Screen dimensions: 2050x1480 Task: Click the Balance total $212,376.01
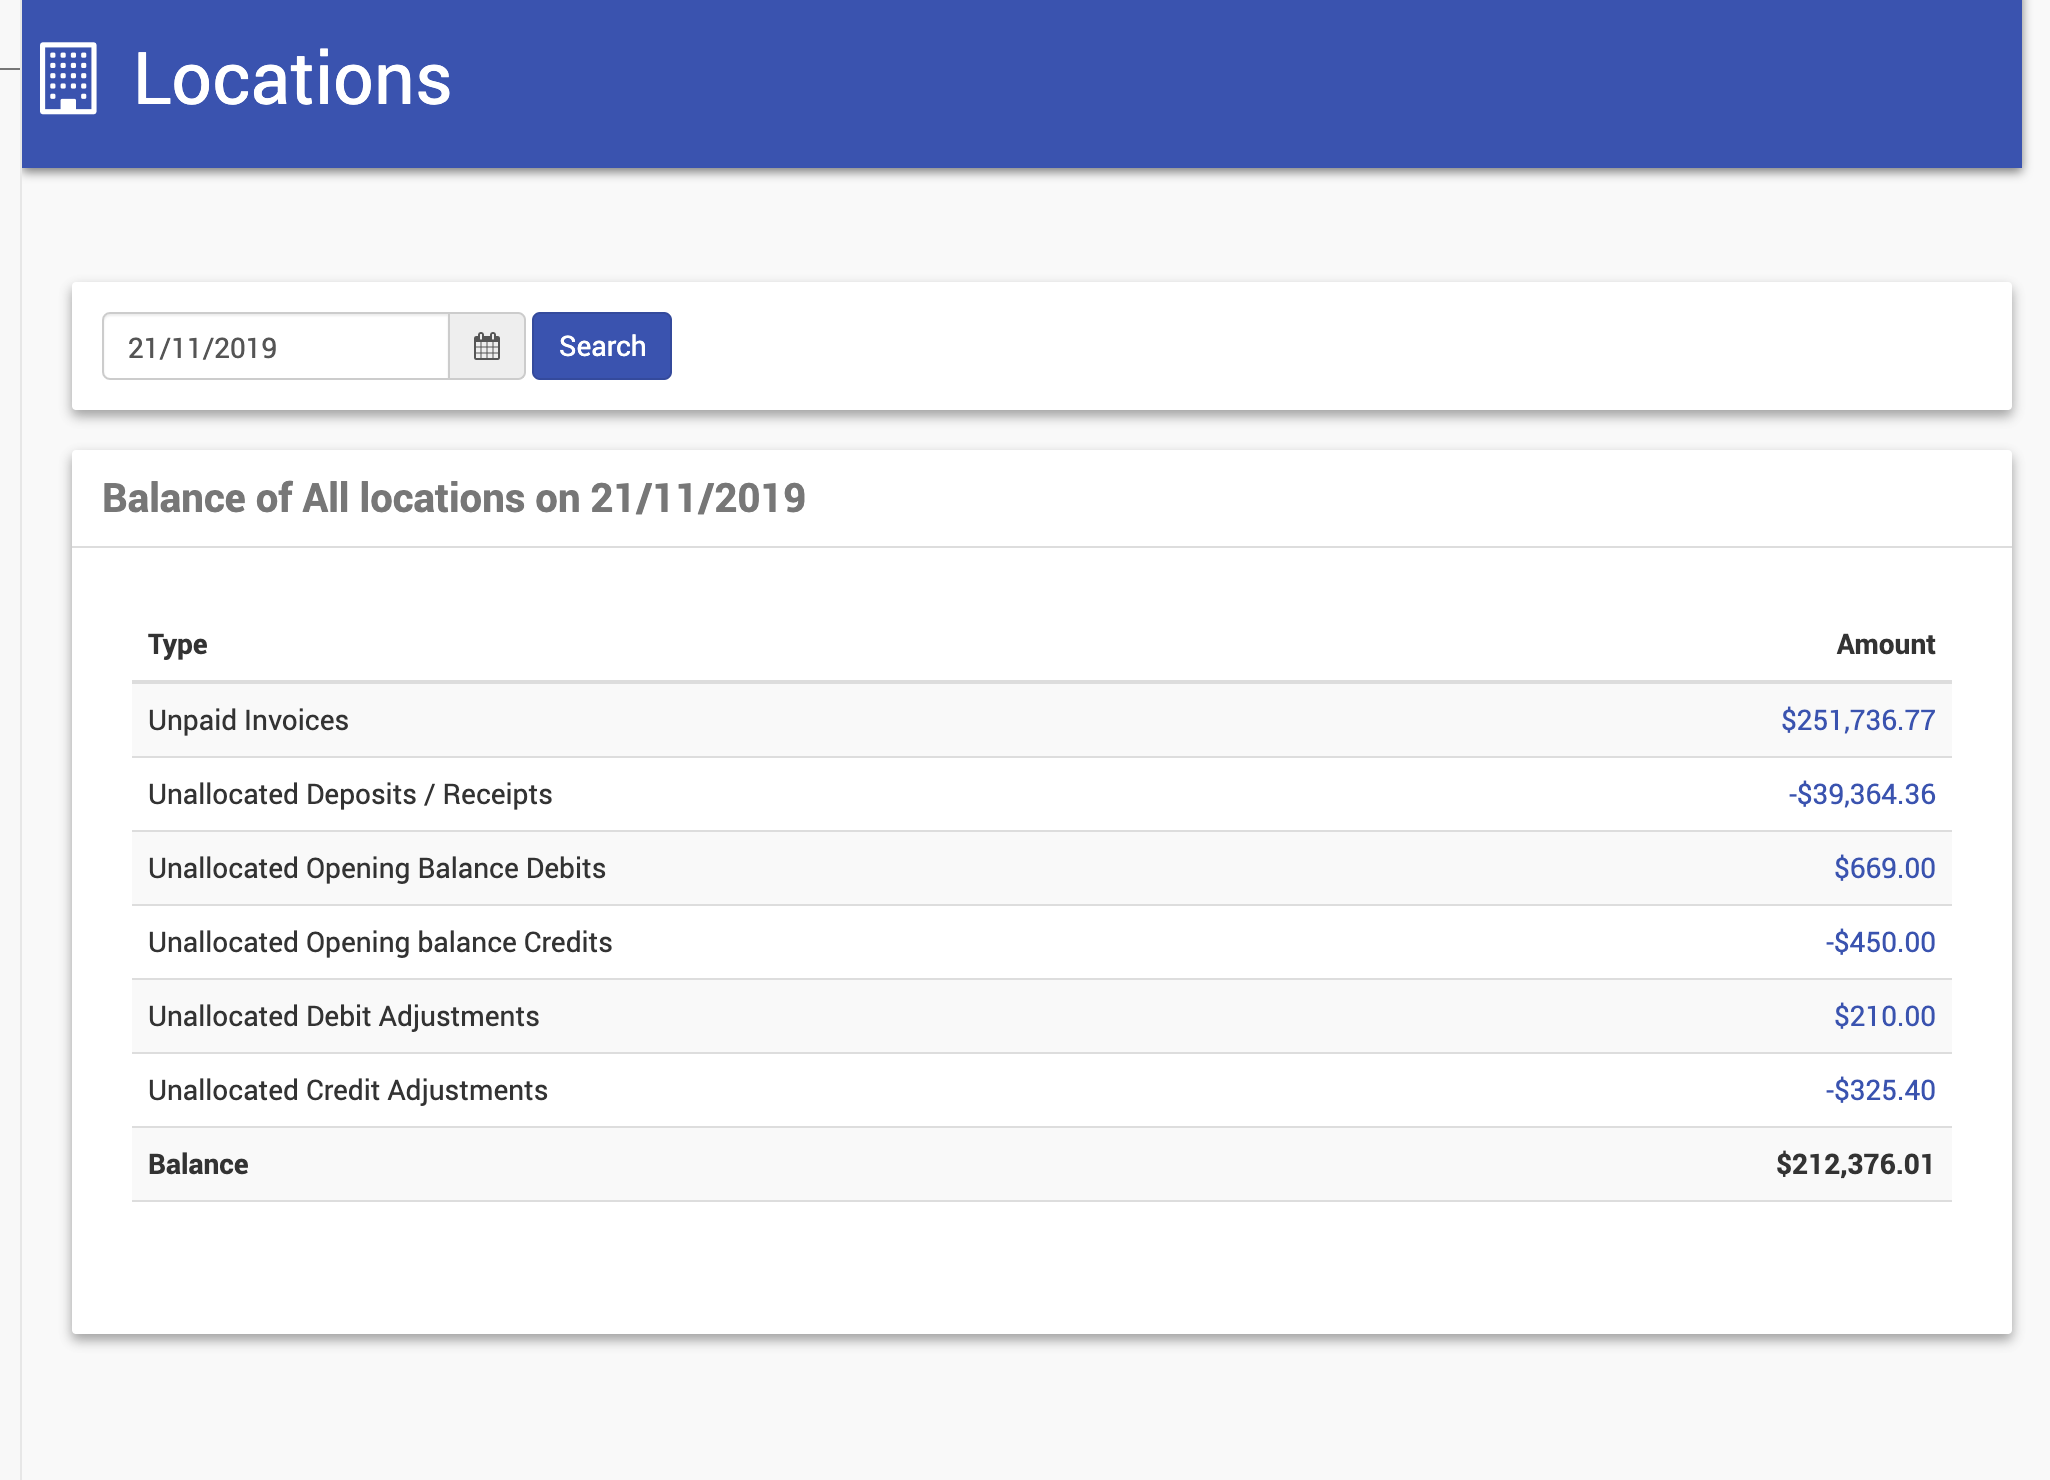pos(1854,1164)
